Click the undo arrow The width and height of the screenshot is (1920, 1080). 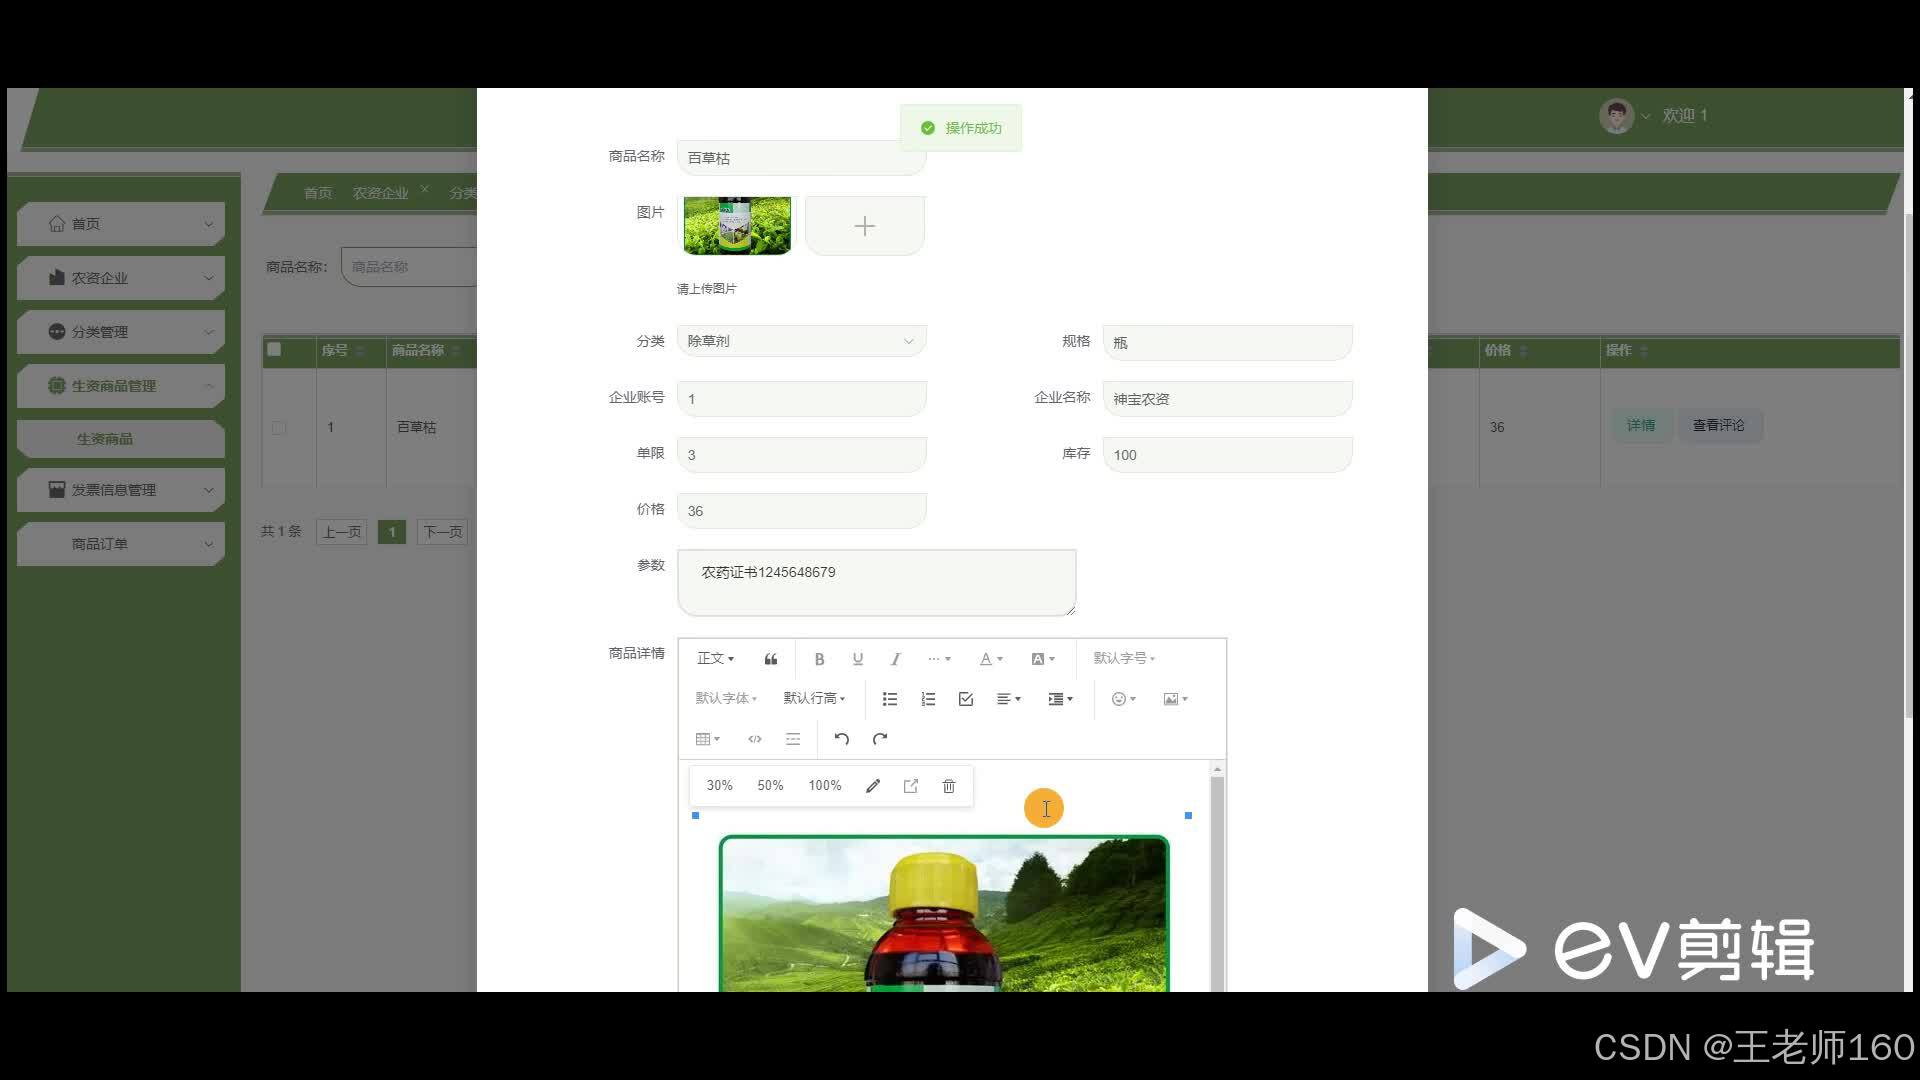point(841,739)
